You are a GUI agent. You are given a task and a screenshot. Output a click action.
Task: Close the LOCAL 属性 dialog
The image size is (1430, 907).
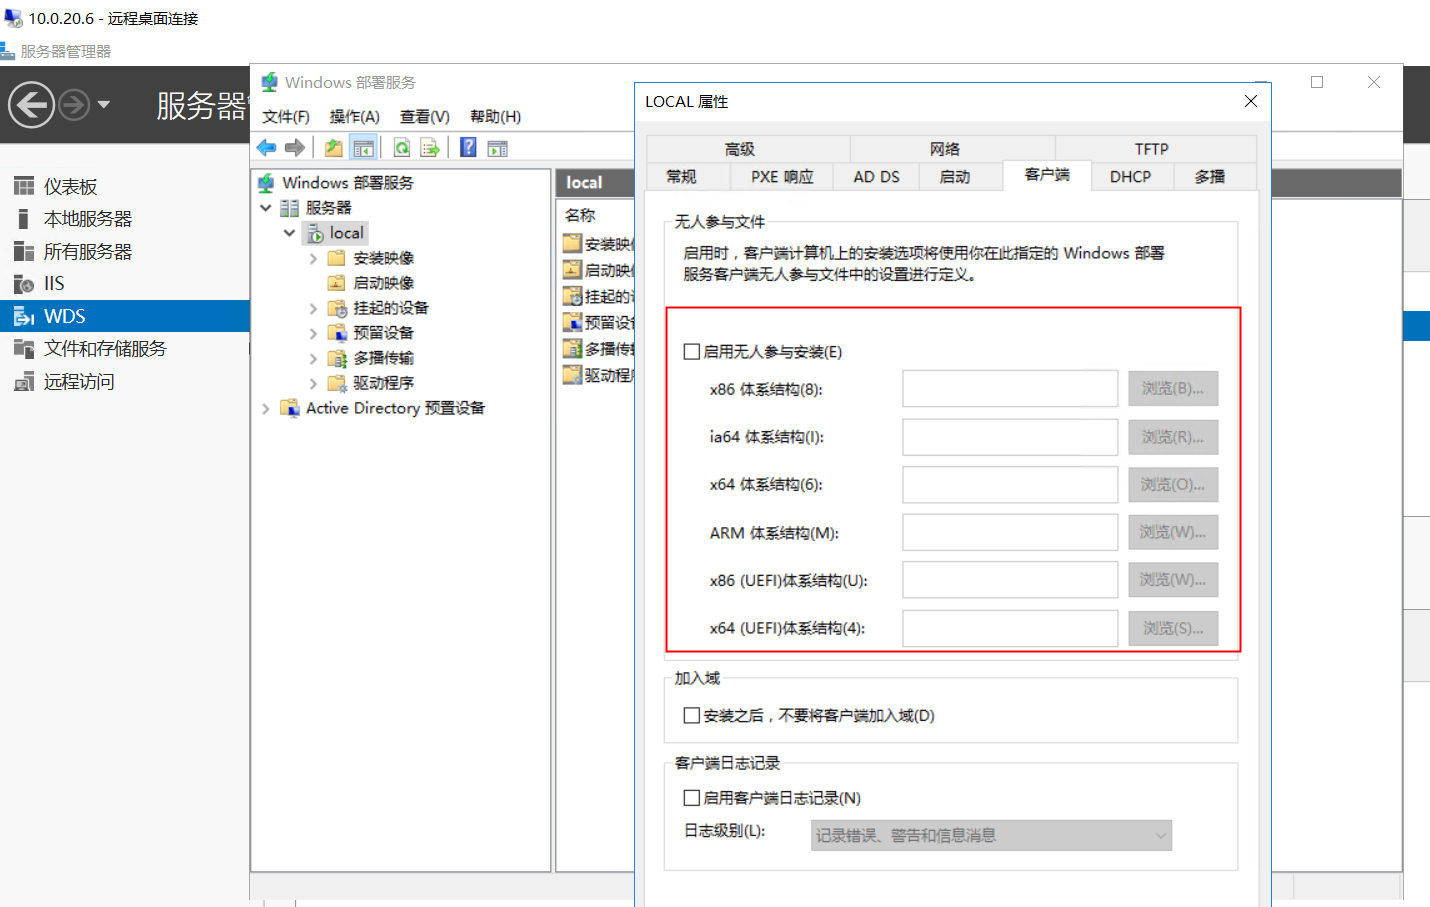pyautogui.click(x=1250, y=101)
